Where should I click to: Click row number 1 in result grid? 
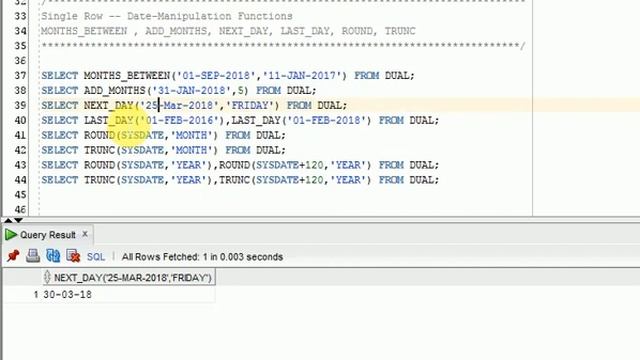click(x=36, y=295)
